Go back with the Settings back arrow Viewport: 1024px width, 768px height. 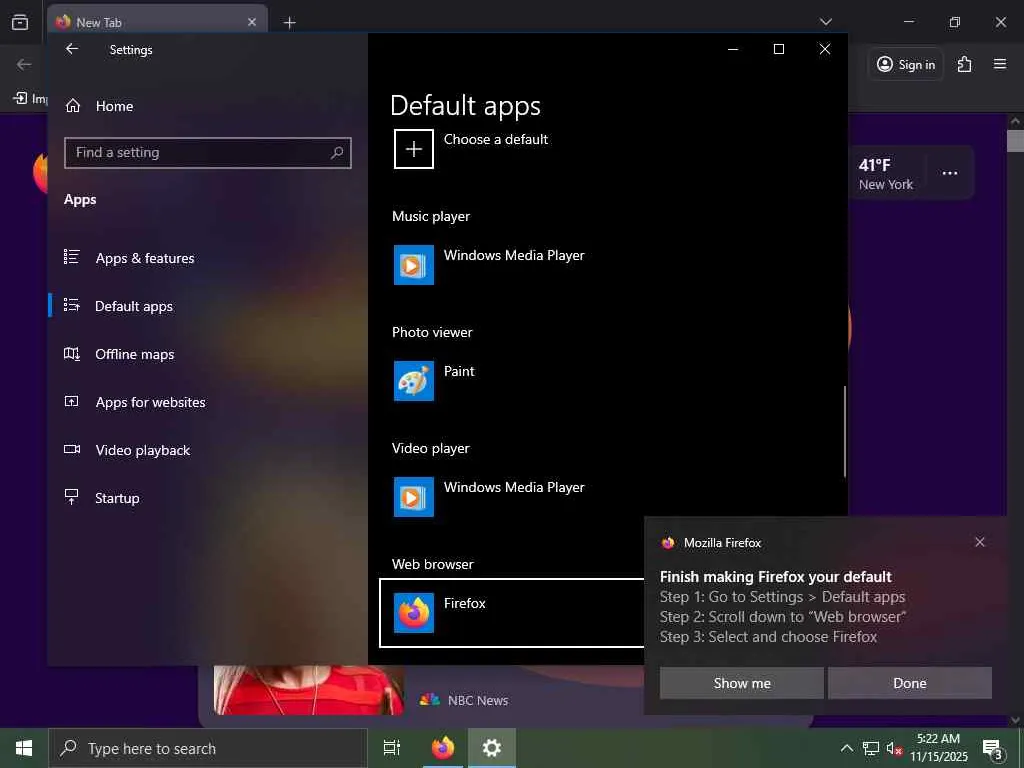72,49
